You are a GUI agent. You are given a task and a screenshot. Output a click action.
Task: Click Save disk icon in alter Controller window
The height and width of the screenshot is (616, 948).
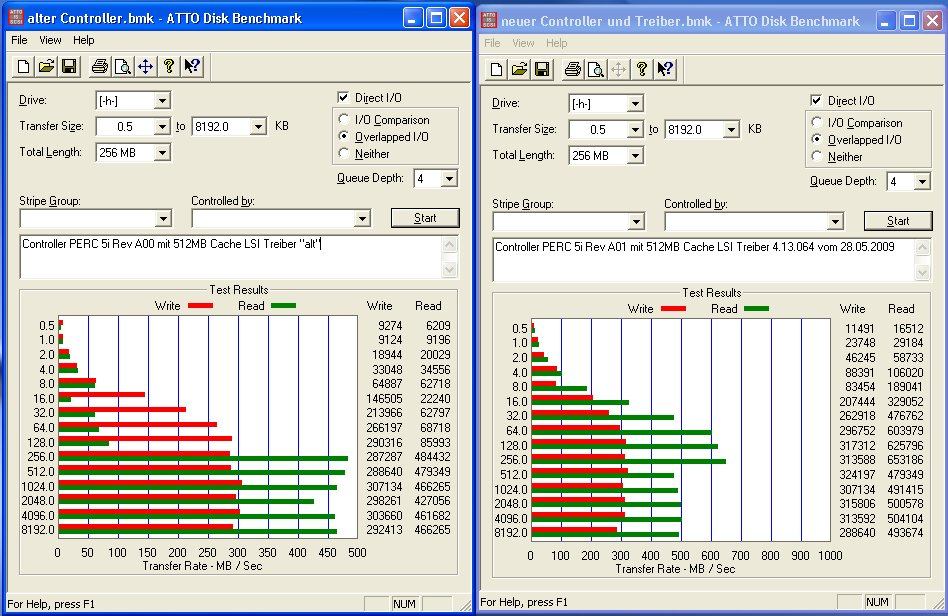click(x=70, y=66)
